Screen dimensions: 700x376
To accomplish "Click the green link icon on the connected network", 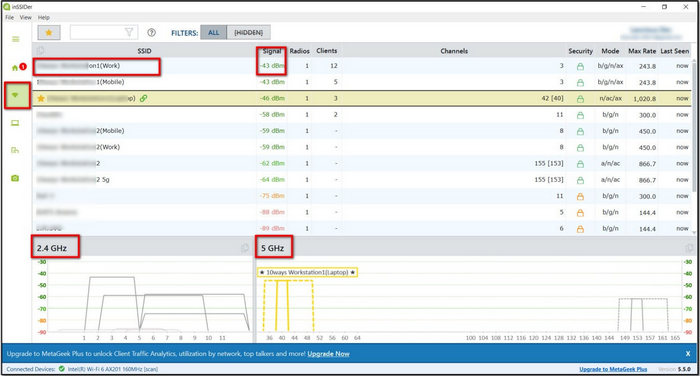I will click(x=143, y=98).
